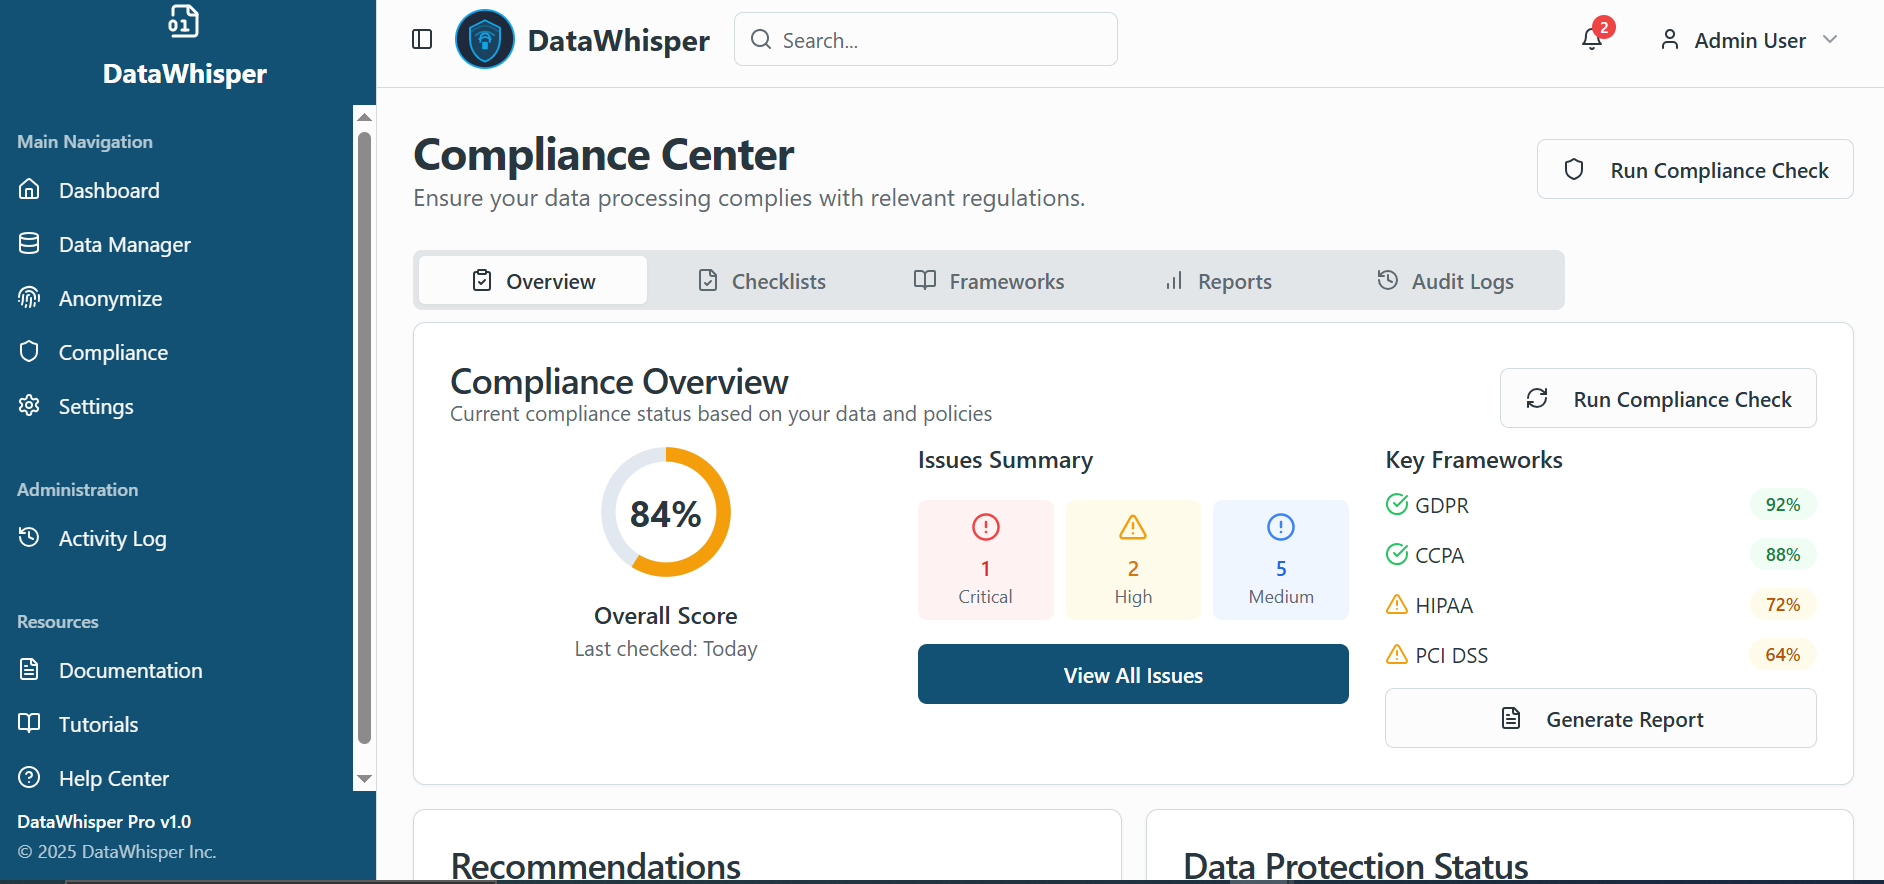Image resolution: width=1884 pixels, height=884 pixels.
Task: Select the Critical issues card
Action: (x=985, y=560)
